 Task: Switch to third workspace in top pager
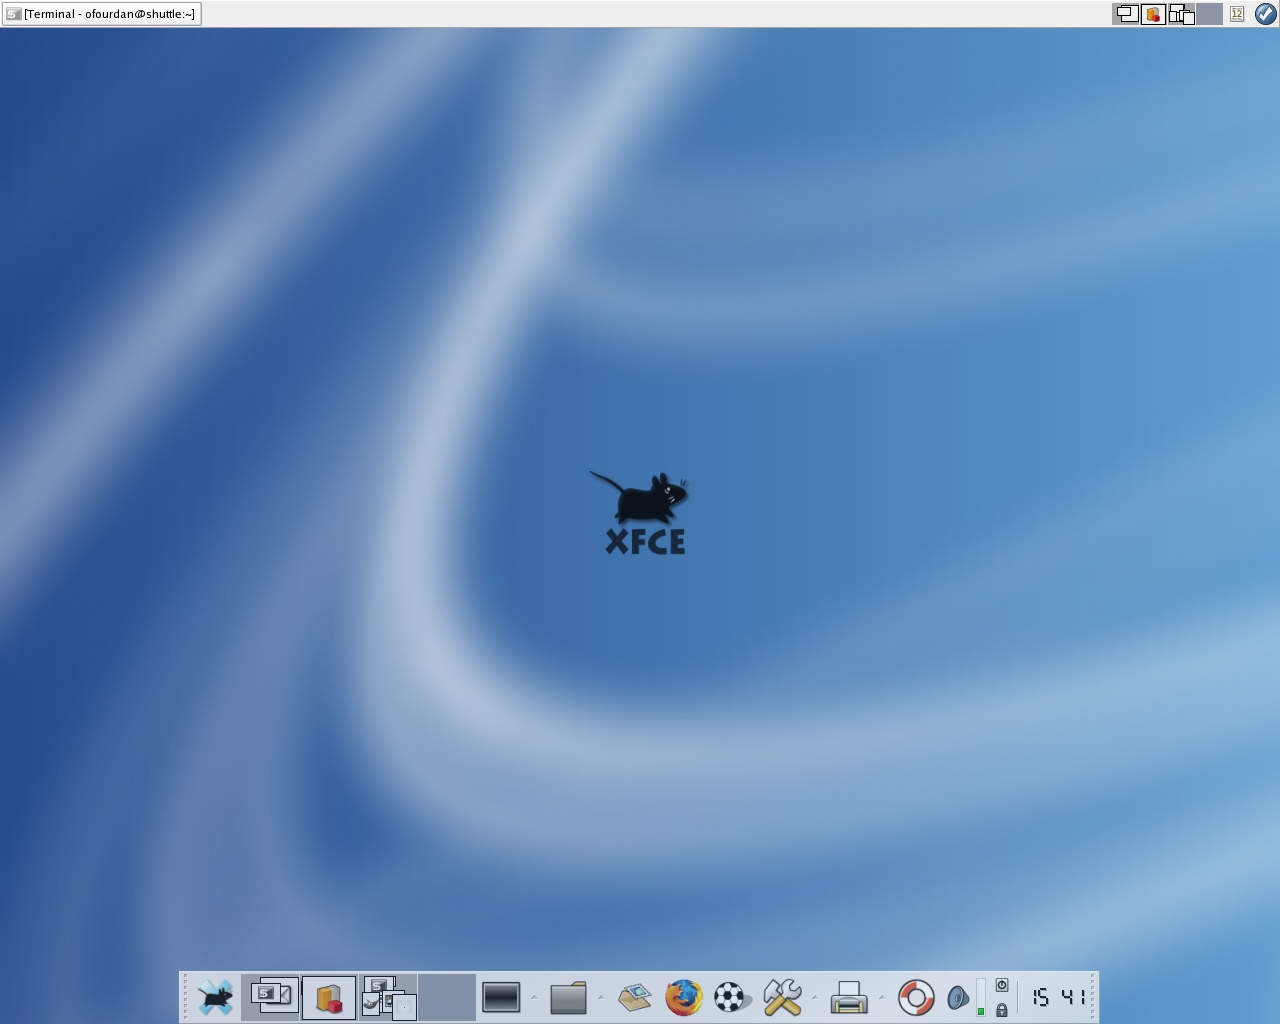pos(1182,14)
